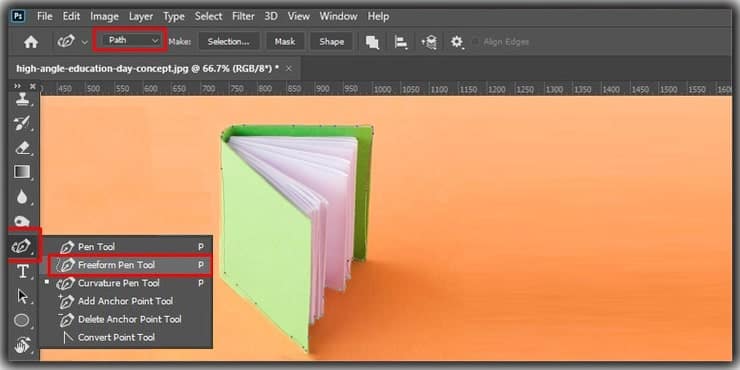Select the Dodge tool
The height and width of the screenshot is (370, 740).
22,221
